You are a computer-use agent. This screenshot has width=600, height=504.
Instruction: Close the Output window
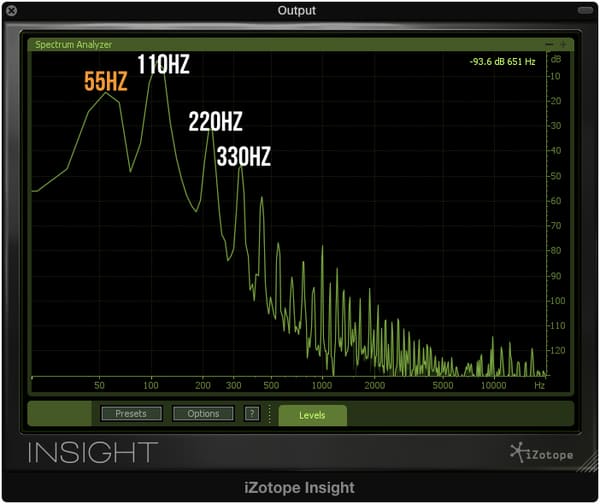12,10
